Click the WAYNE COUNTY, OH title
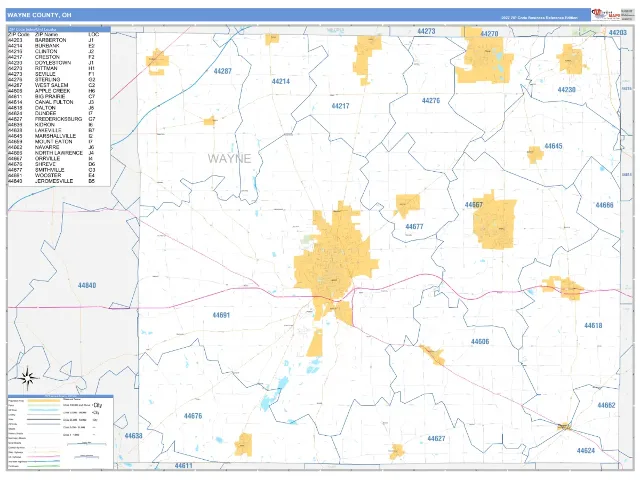640x480 pixels. coord(39,15)
